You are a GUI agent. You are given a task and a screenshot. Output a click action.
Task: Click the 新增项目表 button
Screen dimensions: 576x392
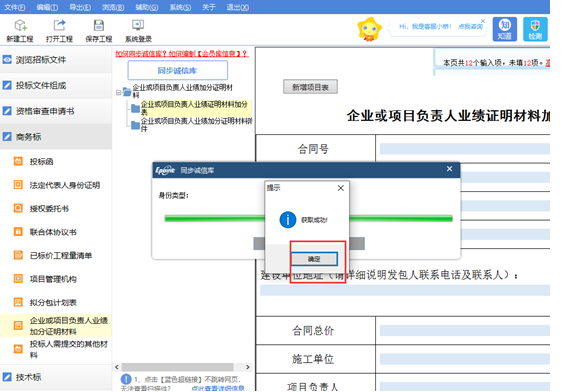310,87
